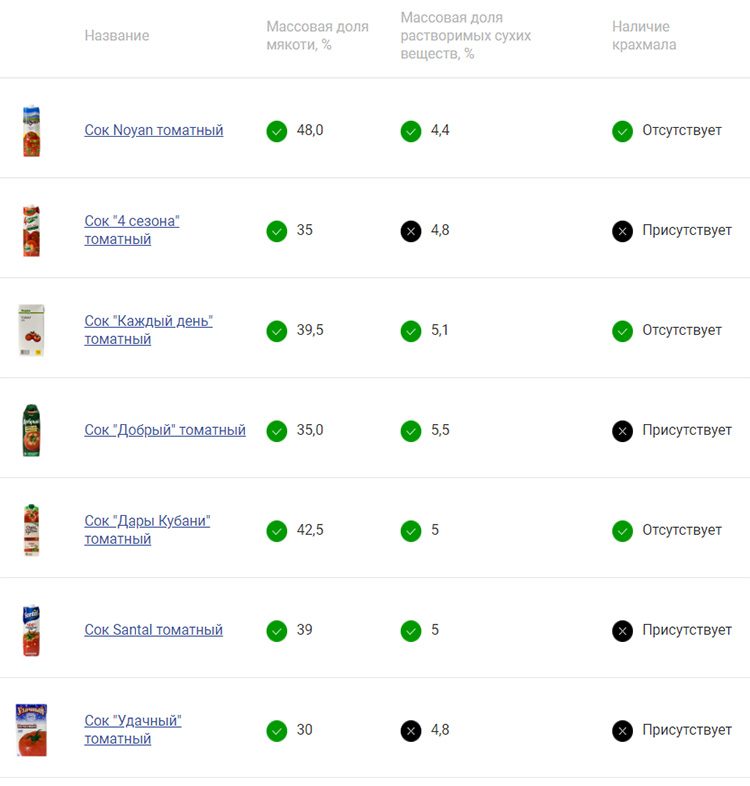This screenshot has height=786, width=750.
Task: Click the "Каждый день" white carton image
Action: coord(32,331)
